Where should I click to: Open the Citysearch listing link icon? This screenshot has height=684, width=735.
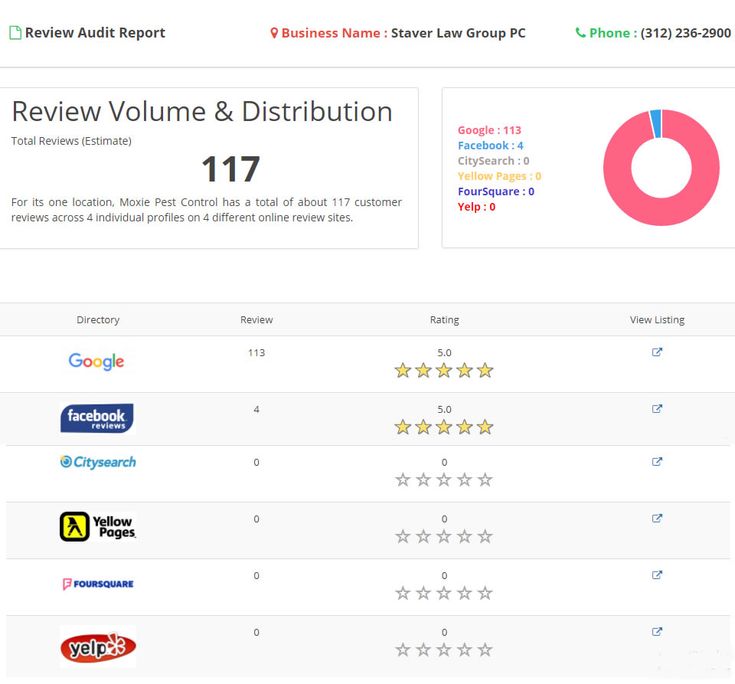pyautogui.click(x=657, y=462)
